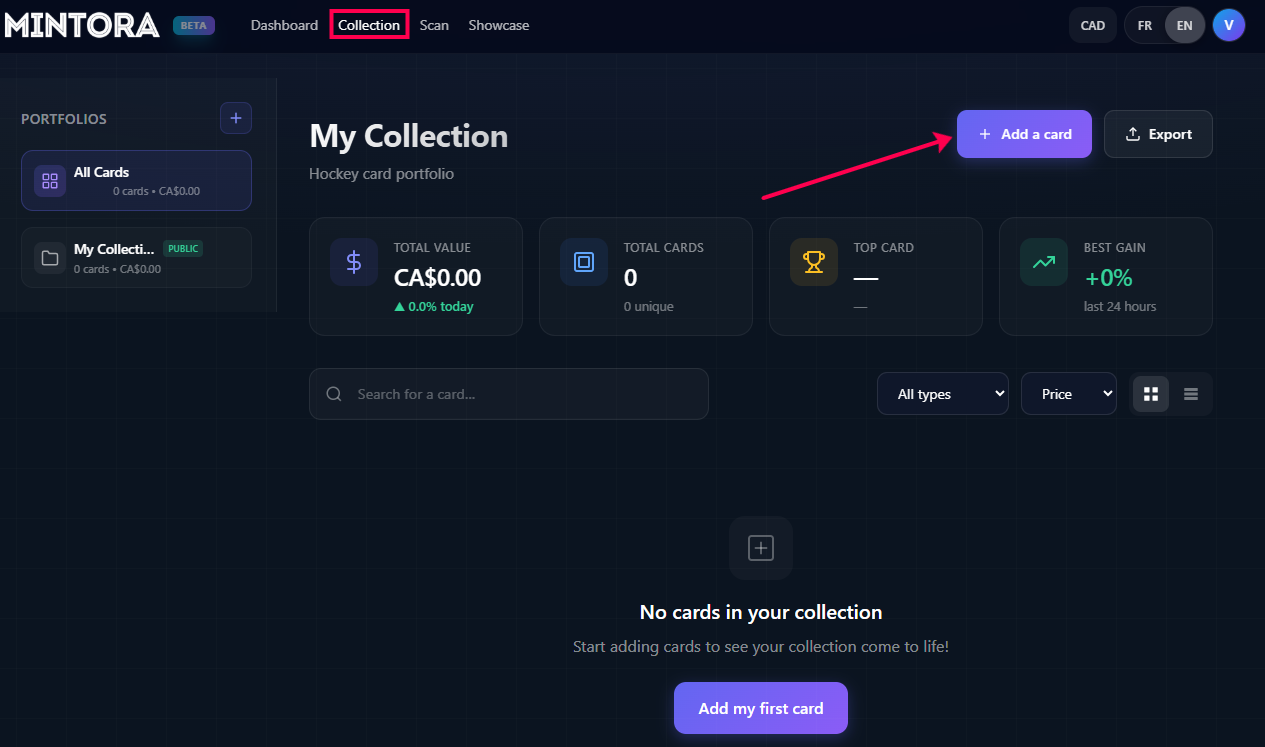Switch to grid view layout
The height and width of the screenshot is (747, 1265).
pyautogui.click(x=1151, y=394)
